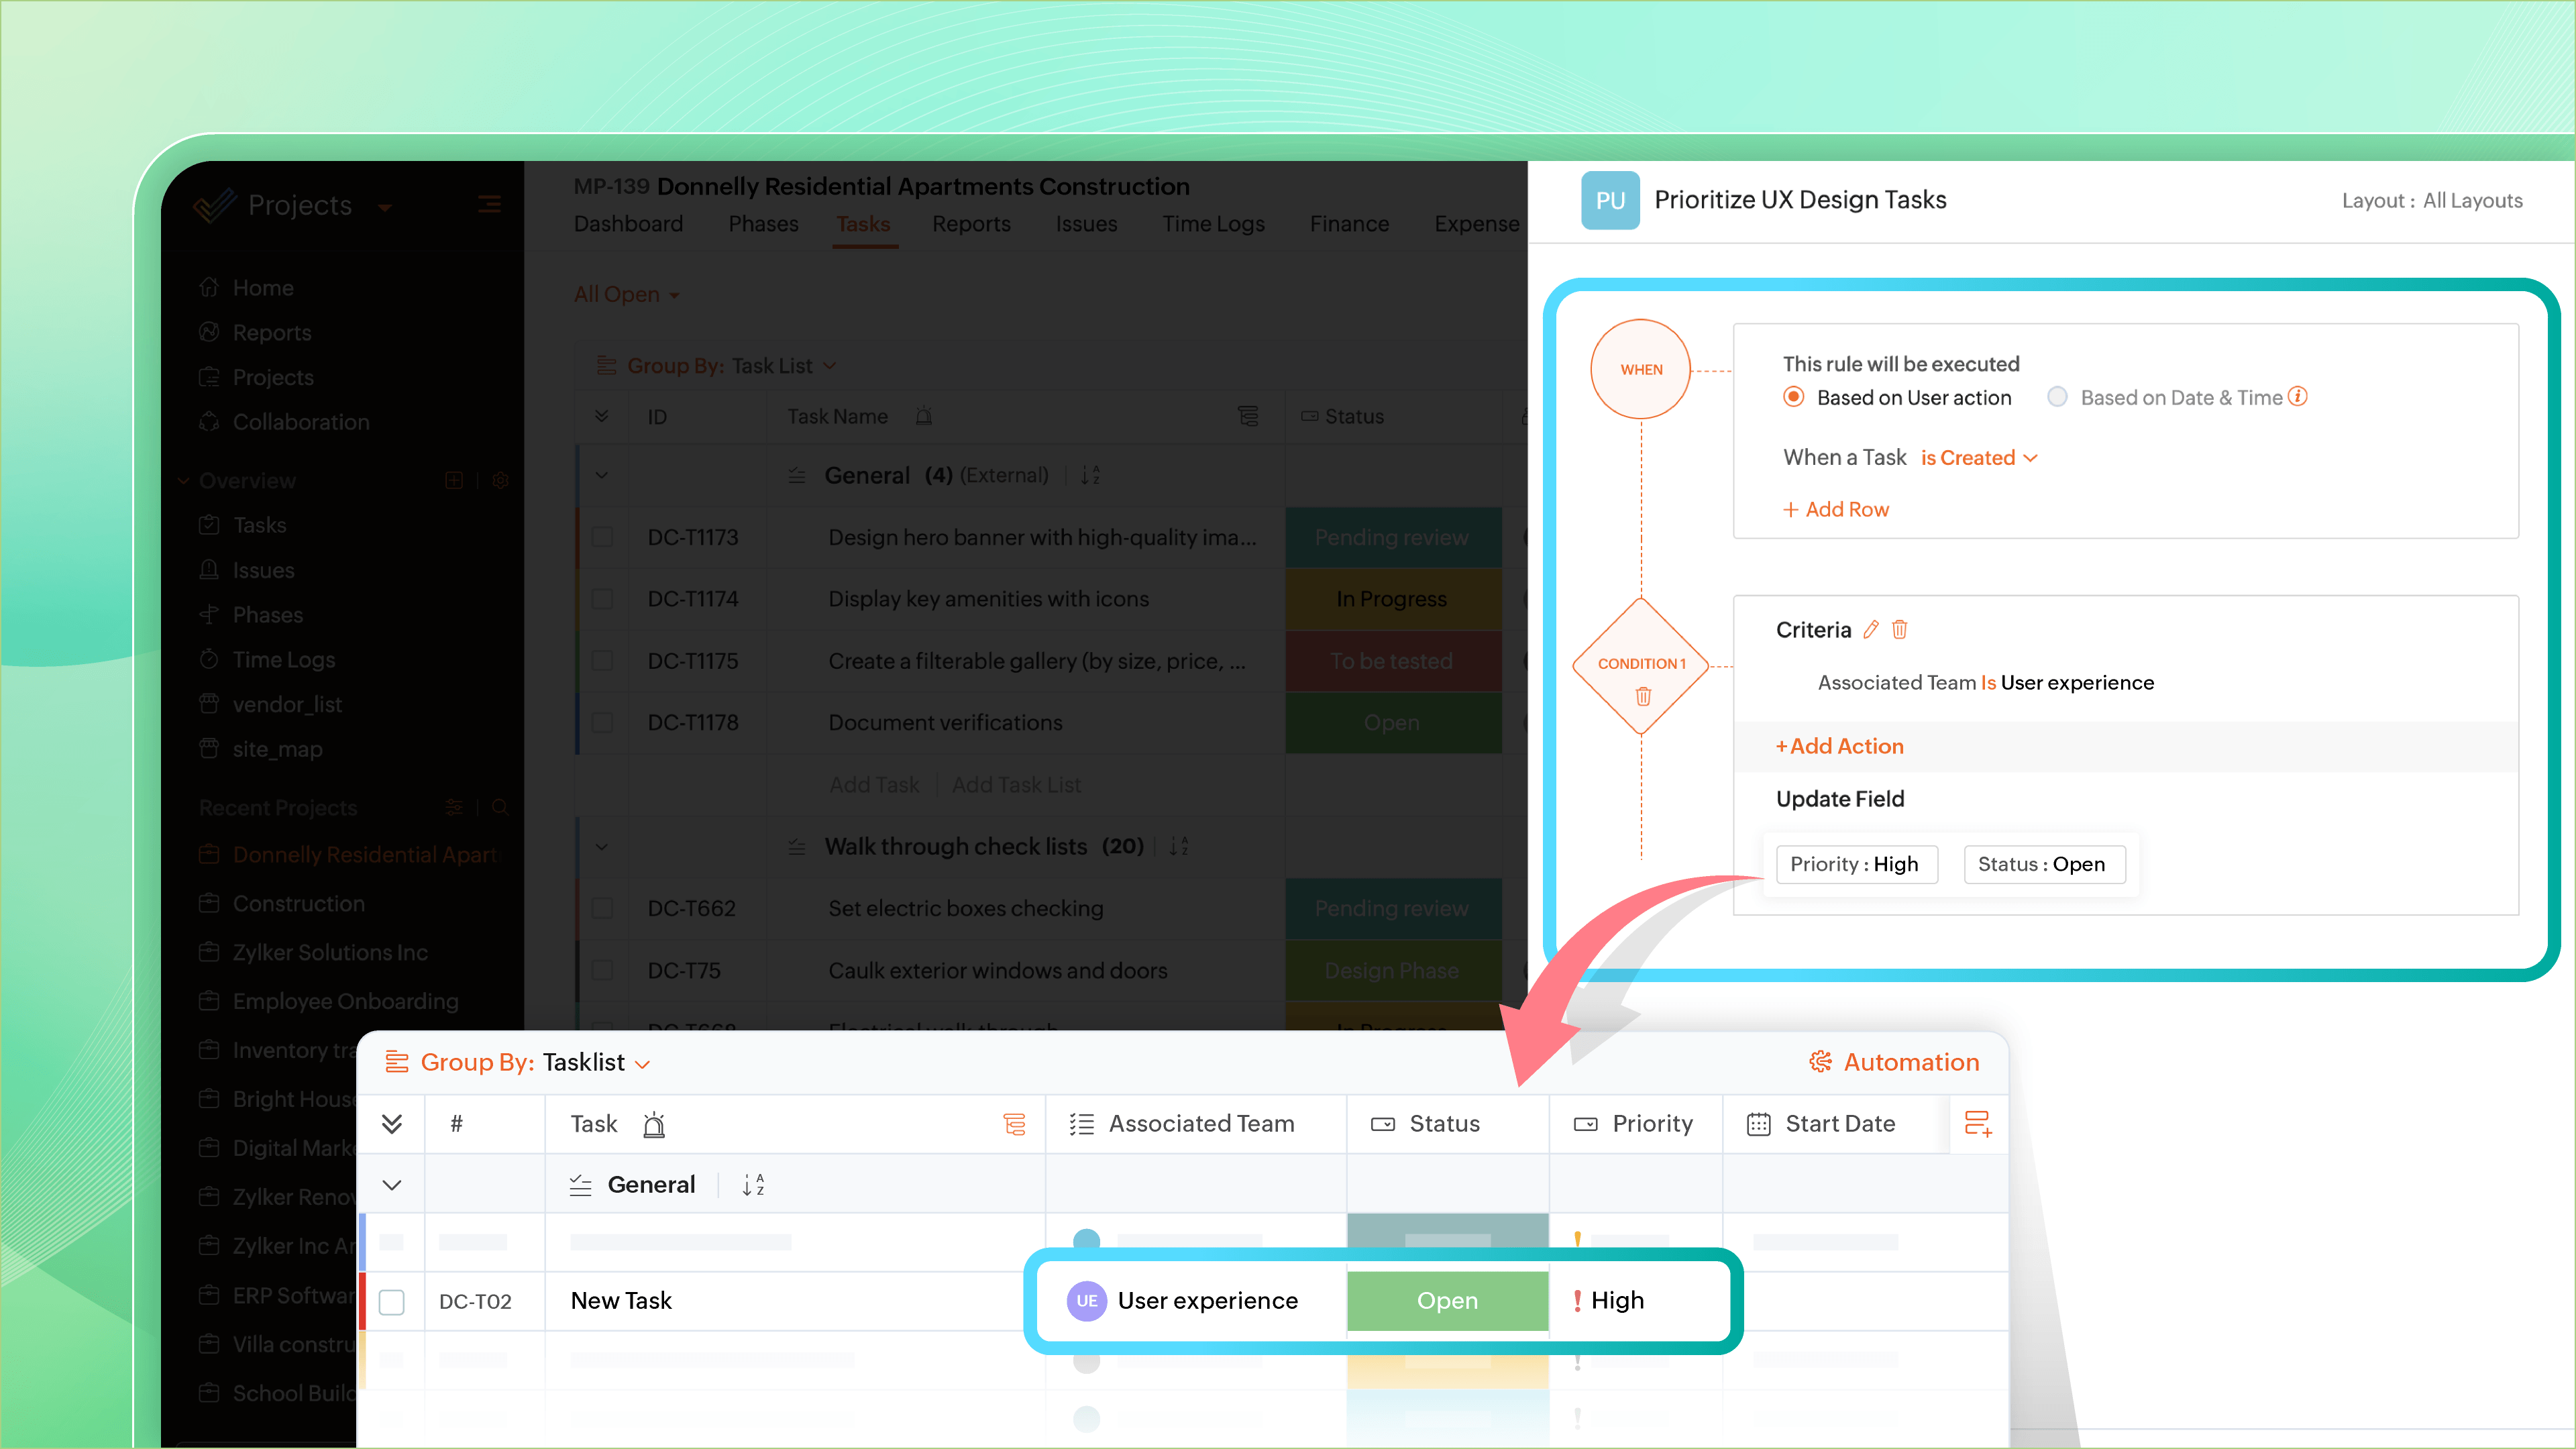Click the reminder bell icon beside Task column

(655, 1124)
